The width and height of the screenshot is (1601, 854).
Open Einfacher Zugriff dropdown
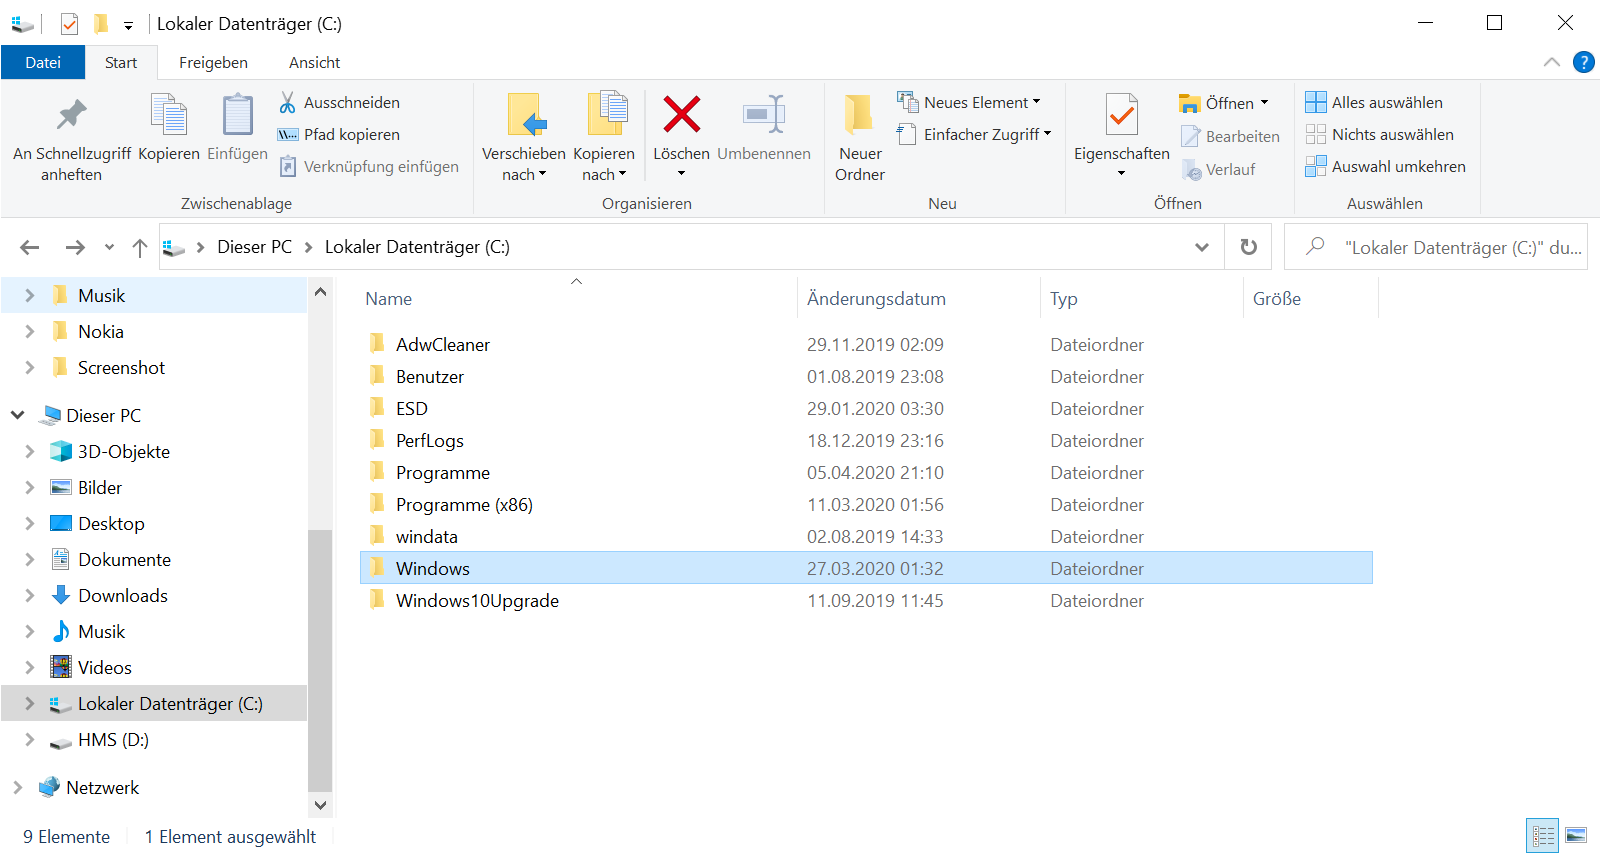click(974, 134)
